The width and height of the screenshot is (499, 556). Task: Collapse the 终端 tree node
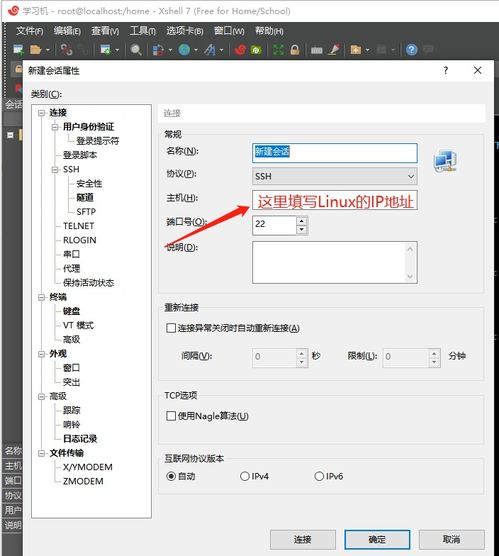41,297
